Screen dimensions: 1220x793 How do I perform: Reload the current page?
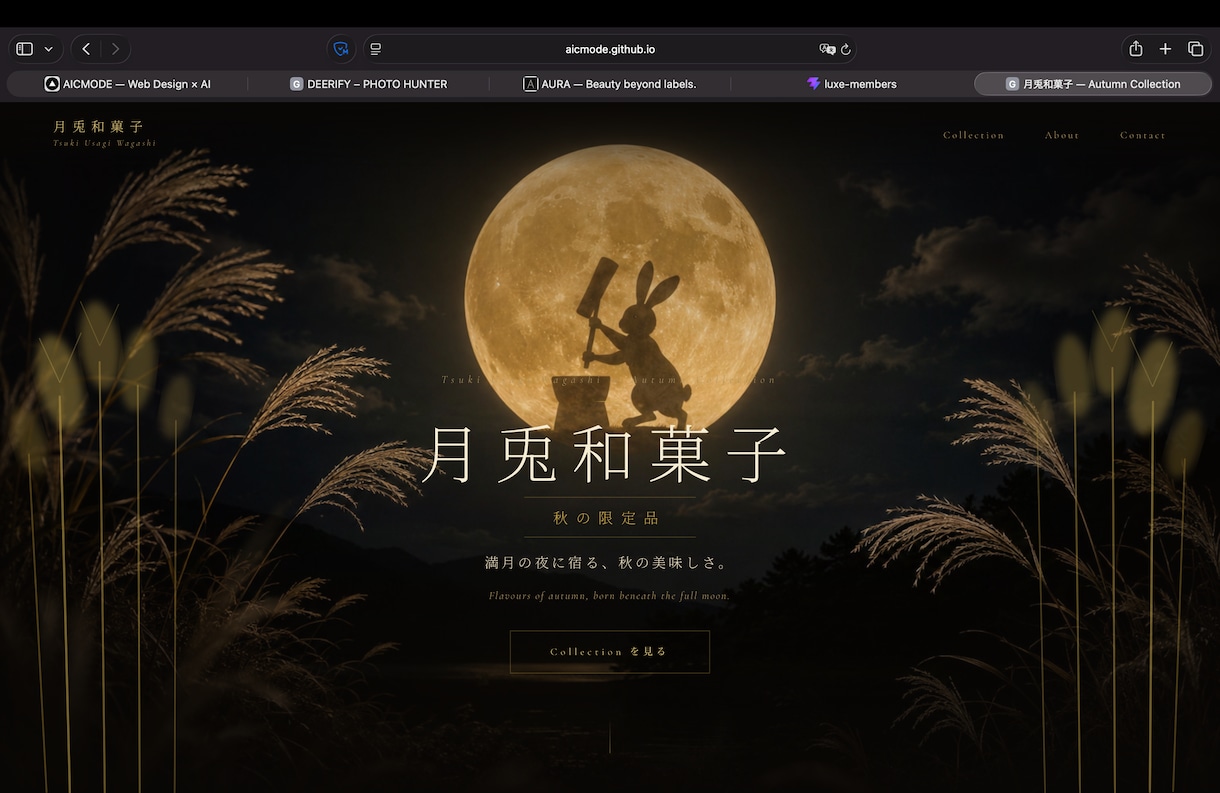pos(846,49)
